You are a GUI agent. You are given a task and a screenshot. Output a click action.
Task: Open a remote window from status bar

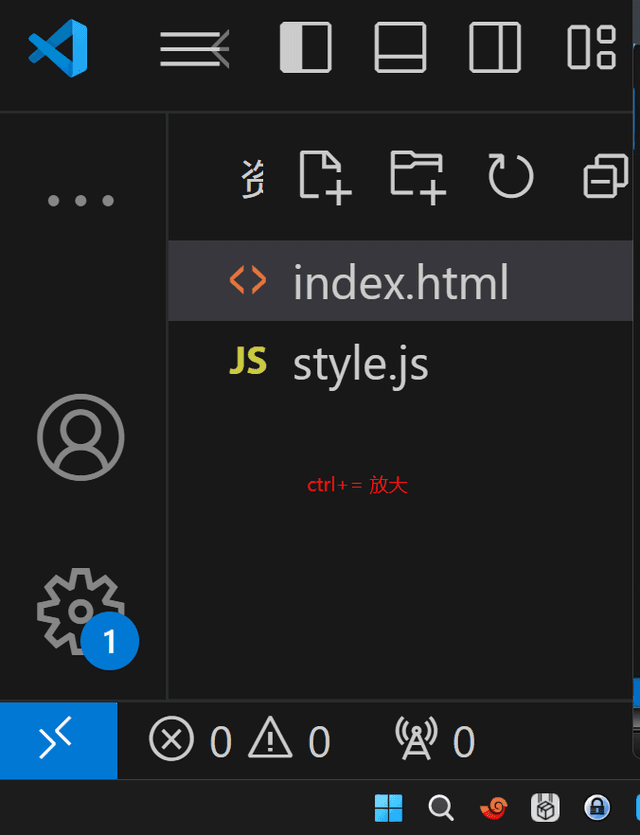58,741
